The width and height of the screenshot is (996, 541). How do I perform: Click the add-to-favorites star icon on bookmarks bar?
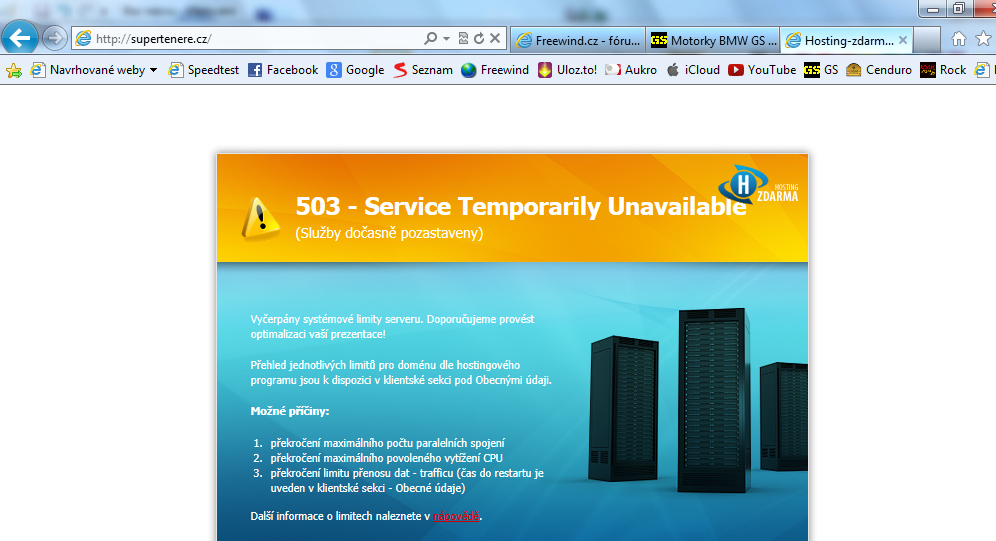[x=14, y=70]
